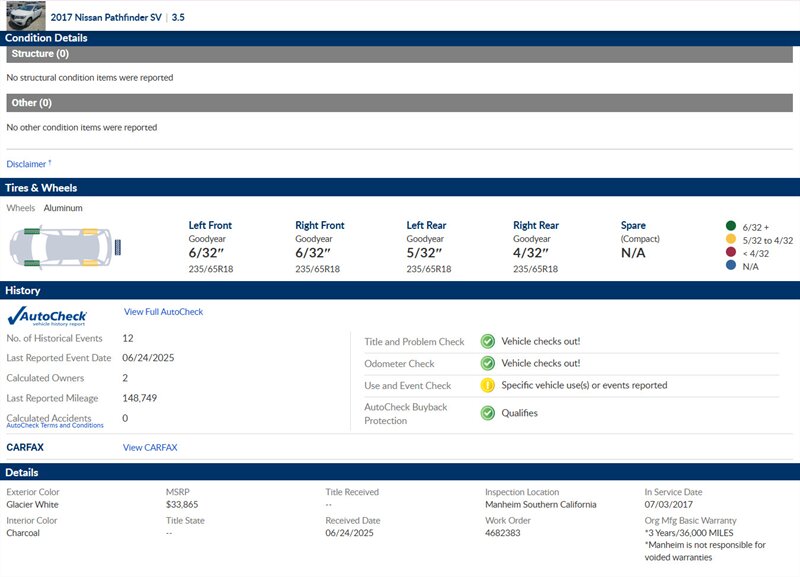Screen dimensions: 800x577
Task: Click View Full AutoCheck link
Action: click(x=163, y=312)
